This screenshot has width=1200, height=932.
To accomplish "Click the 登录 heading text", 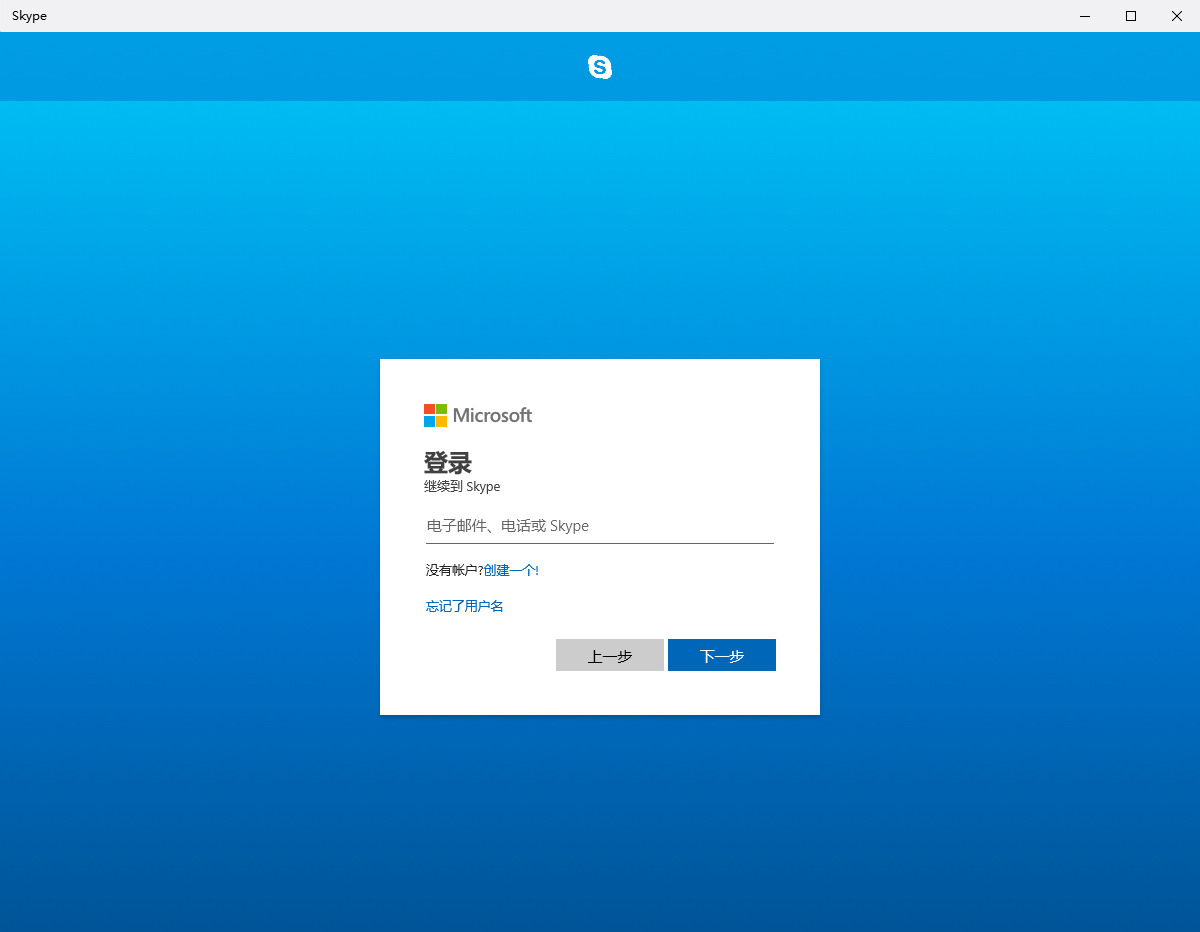I will (448, 463).
